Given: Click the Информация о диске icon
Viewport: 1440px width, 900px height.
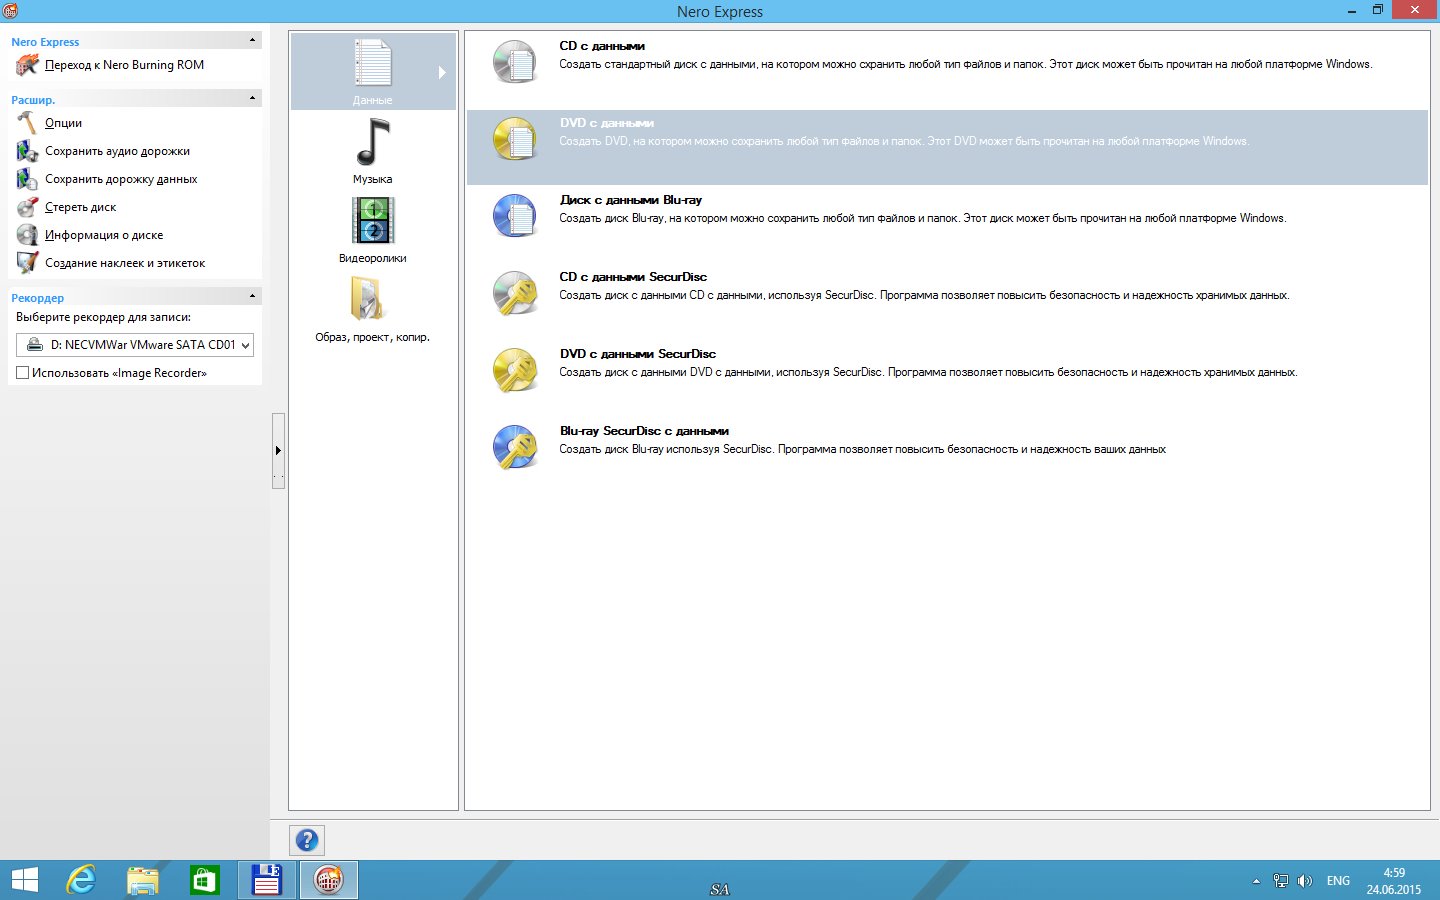Looking at the screenshot, I should (27, 235).
